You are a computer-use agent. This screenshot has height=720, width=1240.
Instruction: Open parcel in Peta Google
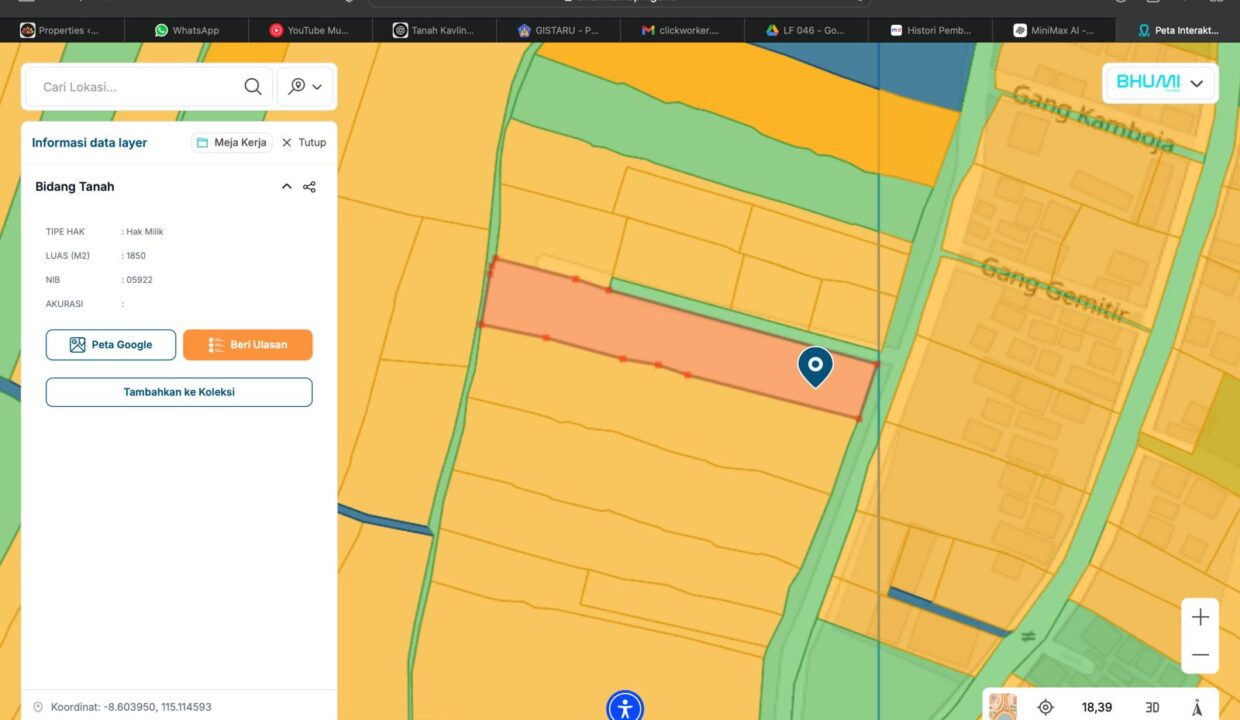(111, 345)
